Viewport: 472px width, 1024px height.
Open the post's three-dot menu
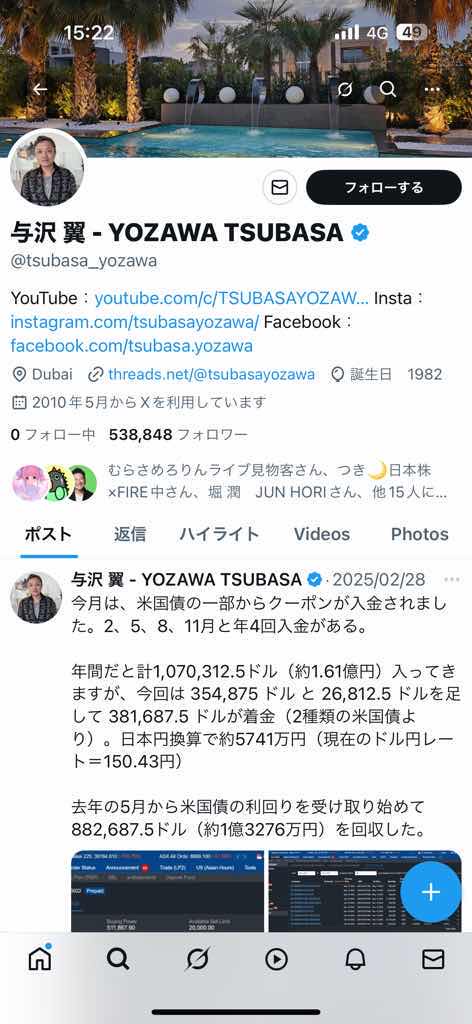tap(451, 579)
